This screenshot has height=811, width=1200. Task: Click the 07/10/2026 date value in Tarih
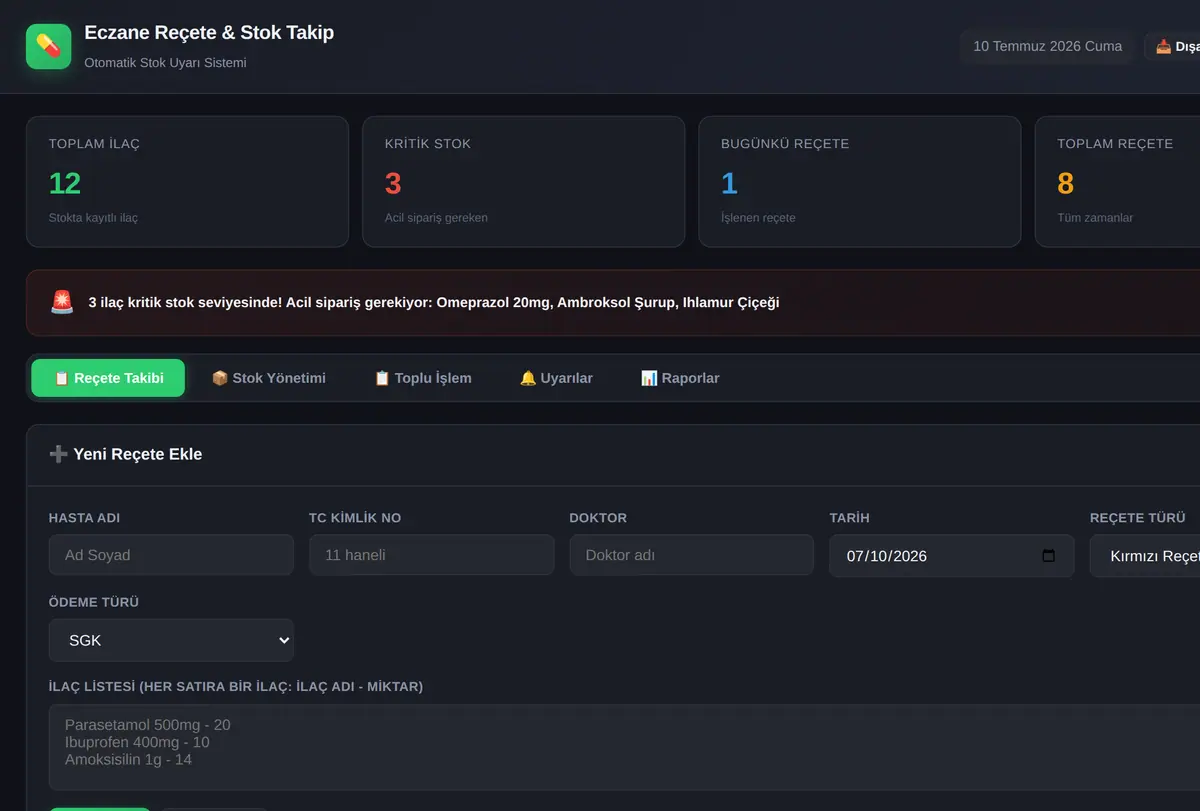pos(887,556)
